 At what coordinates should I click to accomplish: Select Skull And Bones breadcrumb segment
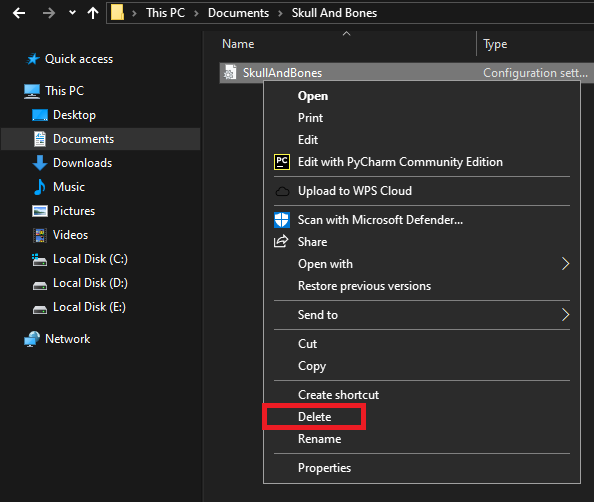point(334,13)
